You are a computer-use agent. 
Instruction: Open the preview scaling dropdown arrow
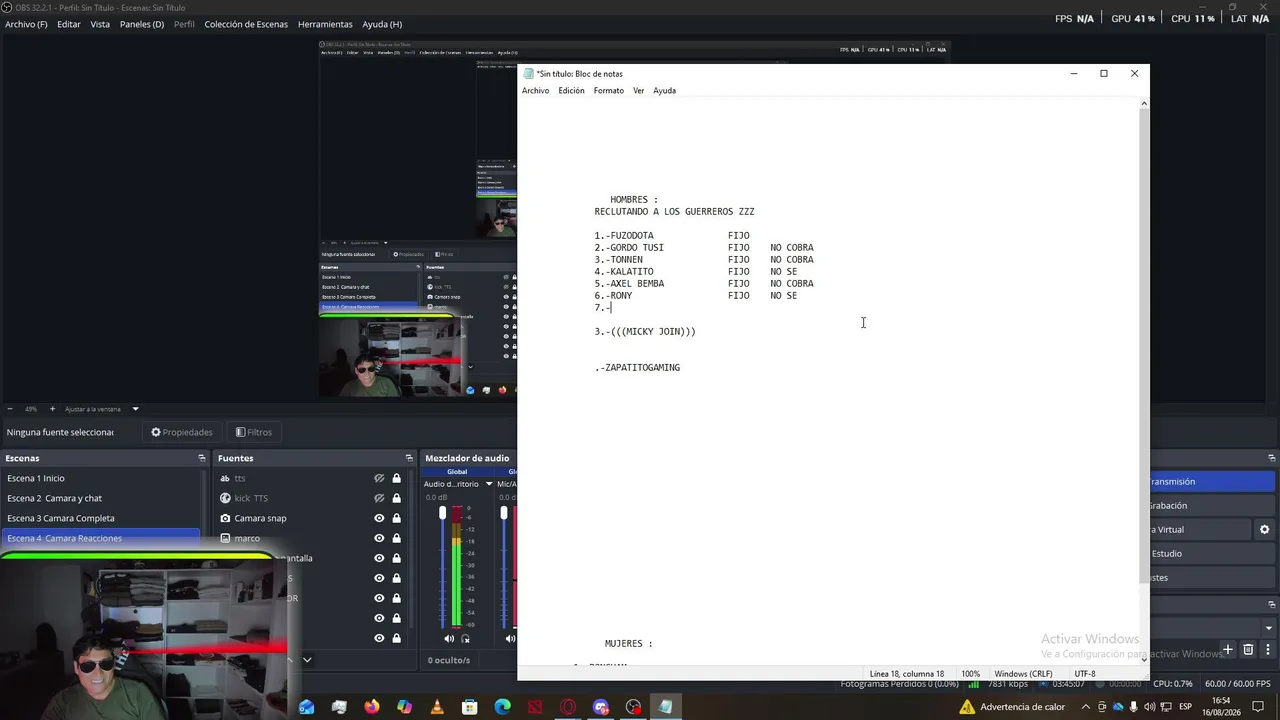pos(135,409)
